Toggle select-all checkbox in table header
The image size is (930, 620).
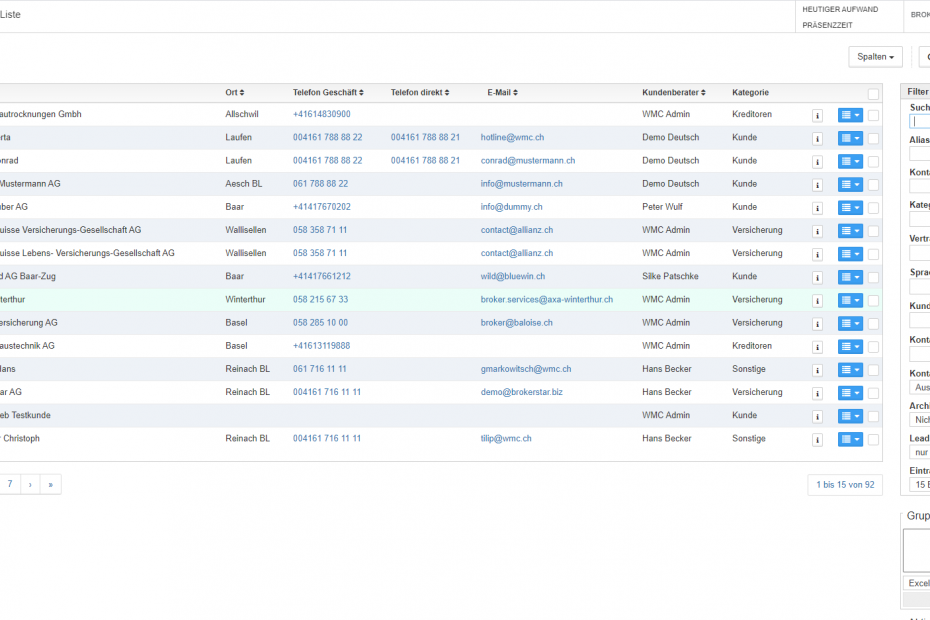(x=873, y=94)
